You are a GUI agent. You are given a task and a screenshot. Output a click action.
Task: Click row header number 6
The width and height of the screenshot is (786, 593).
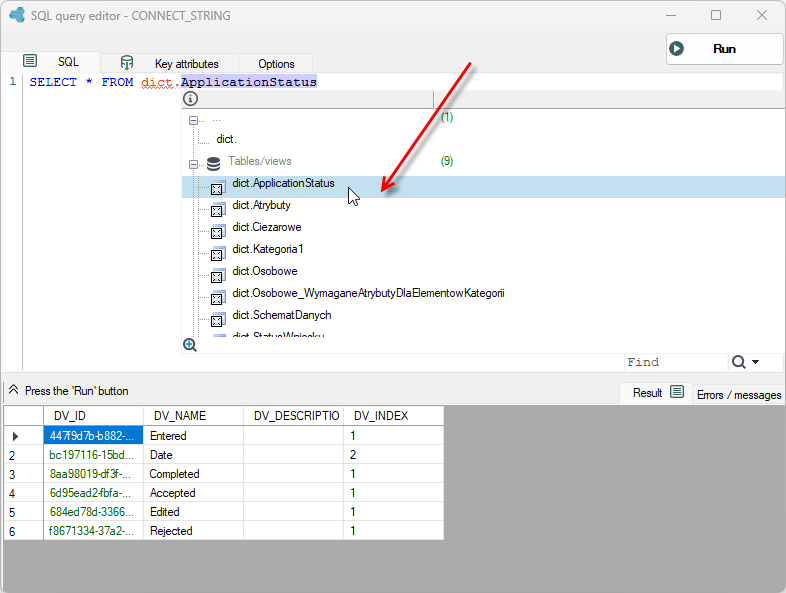(24, 531)
